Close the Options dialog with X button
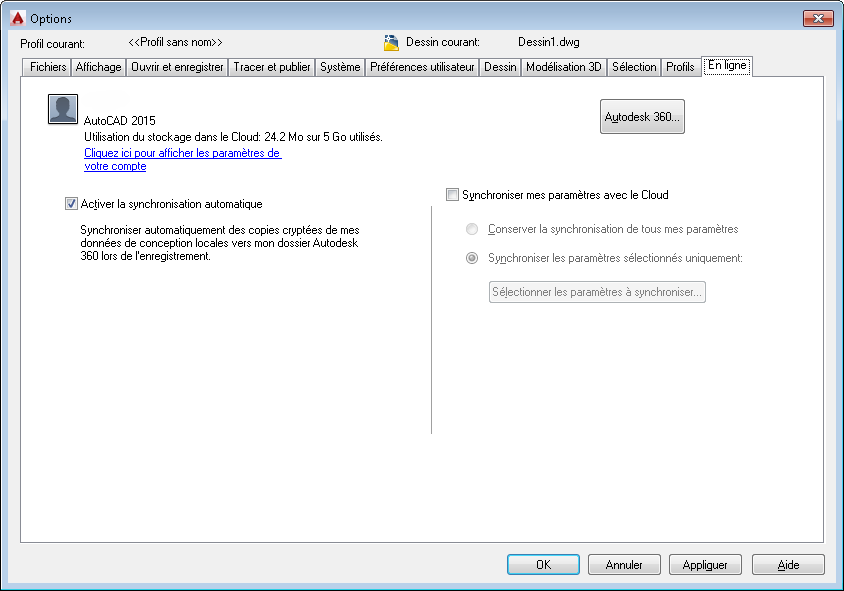Viewport: 844px width, 591px height. click(818, 18)
